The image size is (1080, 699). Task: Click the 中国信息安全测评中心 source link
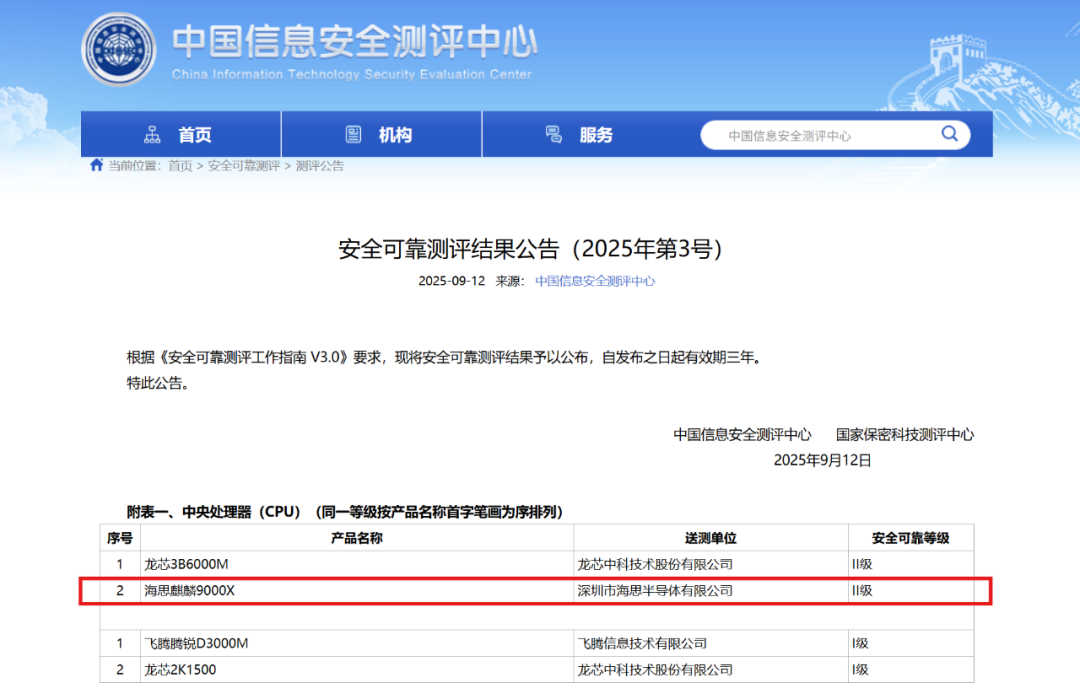(595, 281)
